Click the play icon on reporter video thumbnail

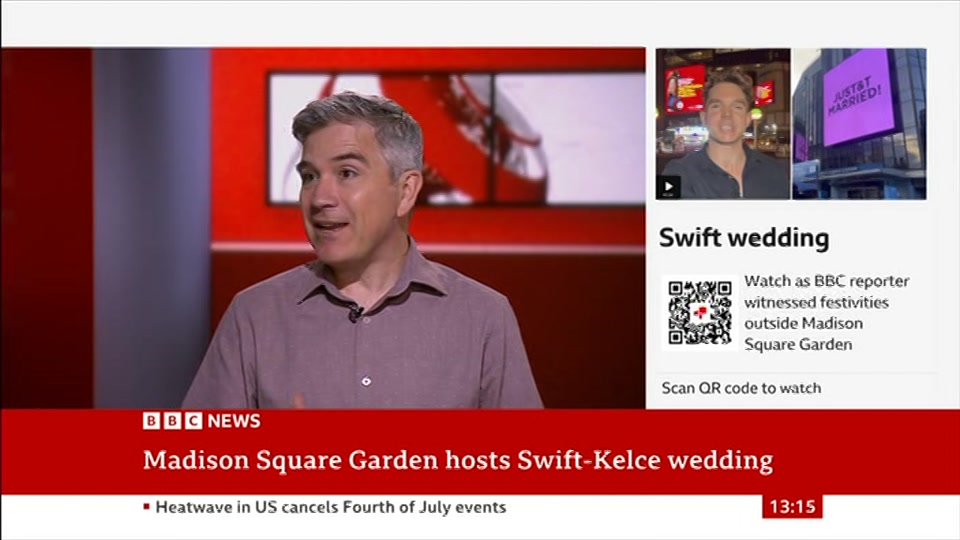[x=668, y=187]
